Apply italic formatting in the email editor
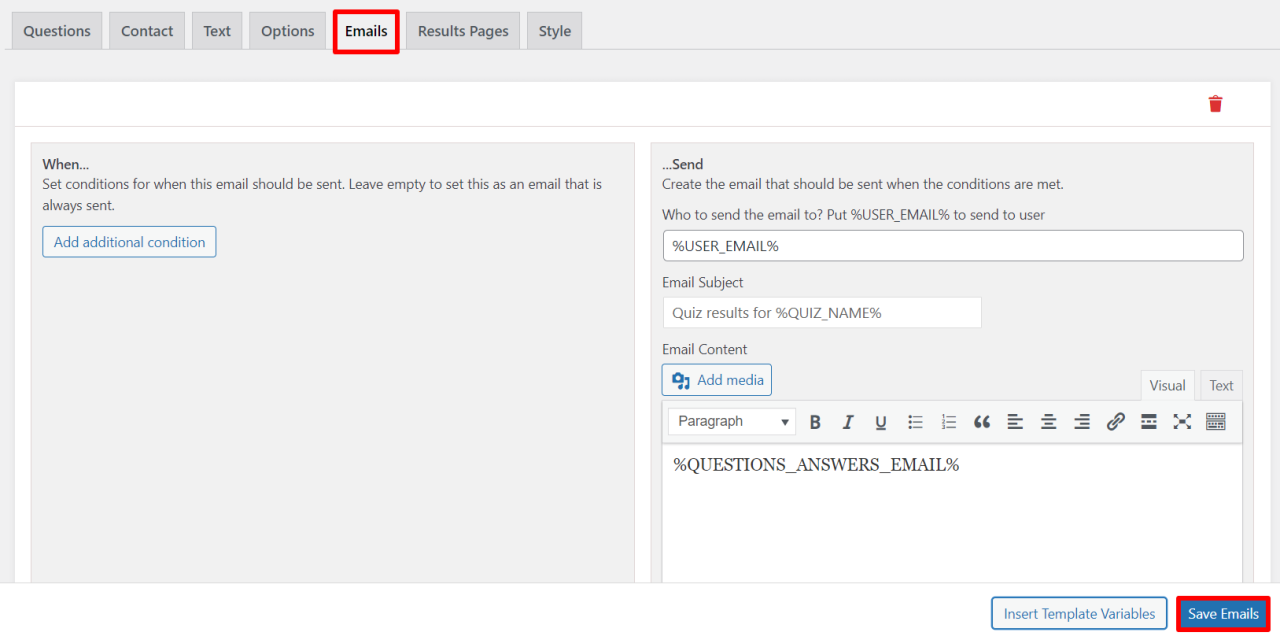The width and height of the screenshot is (1280, 636). click(x=848, y=422)
